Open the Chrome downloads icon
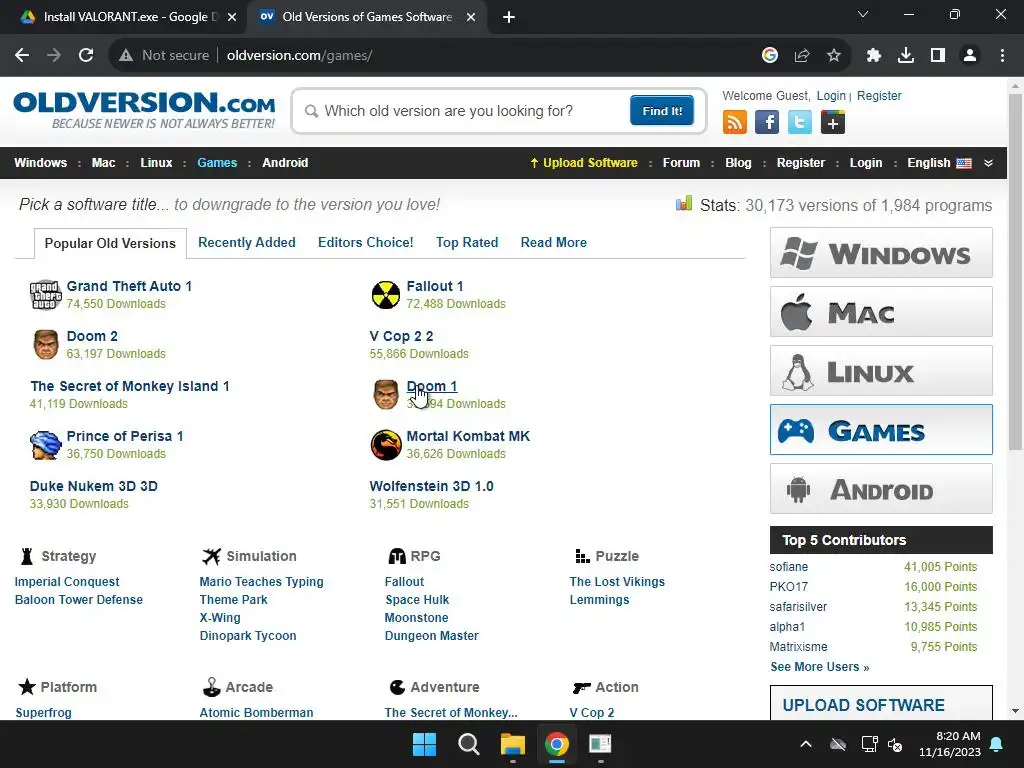This screenshot has width=1024, height=768. 906,56
